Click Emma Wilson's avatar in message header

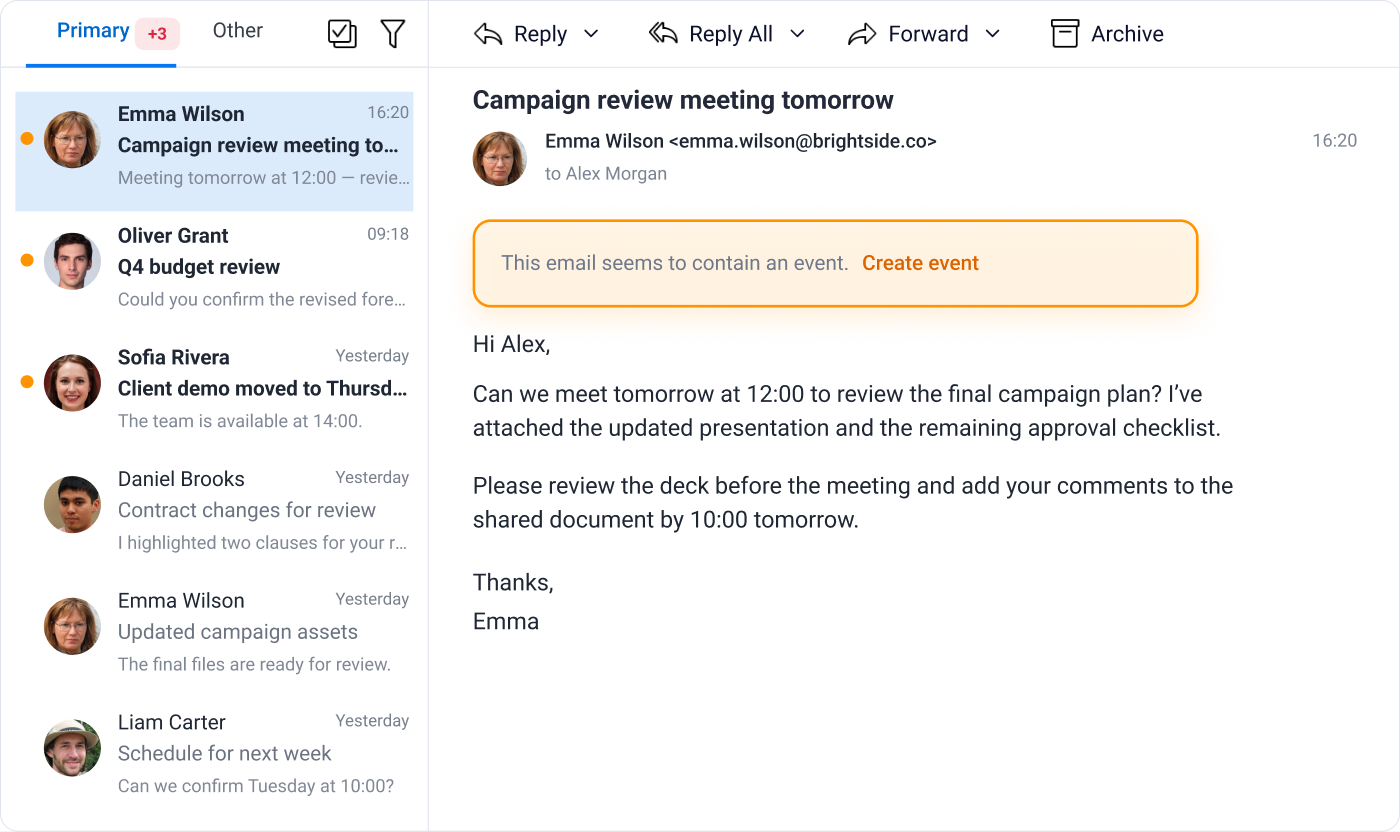(500, 158)
